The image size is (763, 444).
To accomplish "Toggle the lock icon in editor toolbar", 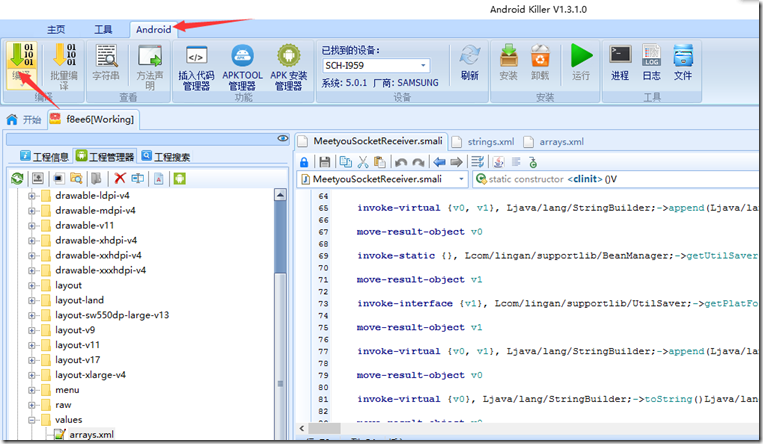I will [x=304, y=162].
